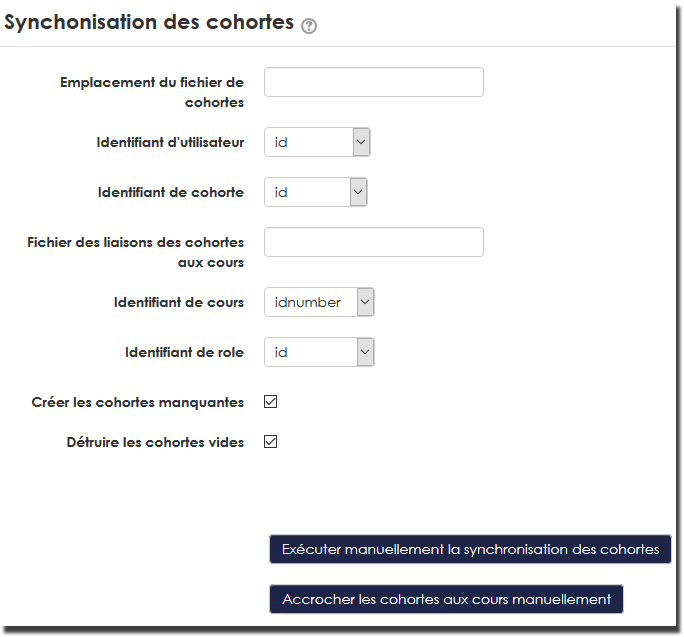Expand the Identifiant de cohorte dropdown
Image resolution: width=684 pixels, height=637 pixels.
[x=315, y=192]
